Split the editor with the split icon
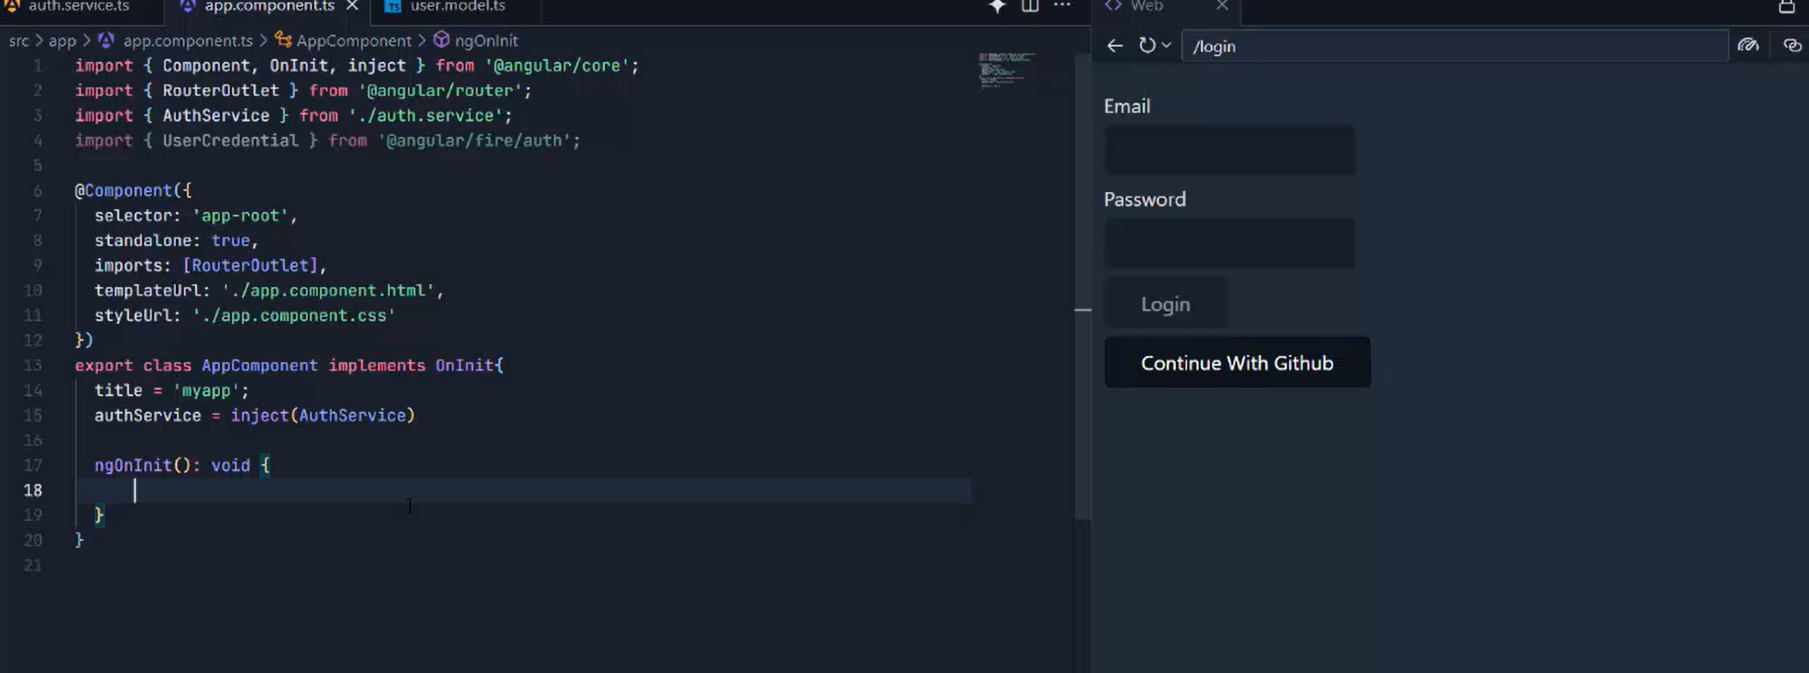Viewport: 1809px width, 673px height. click(x=1030, y=7)
